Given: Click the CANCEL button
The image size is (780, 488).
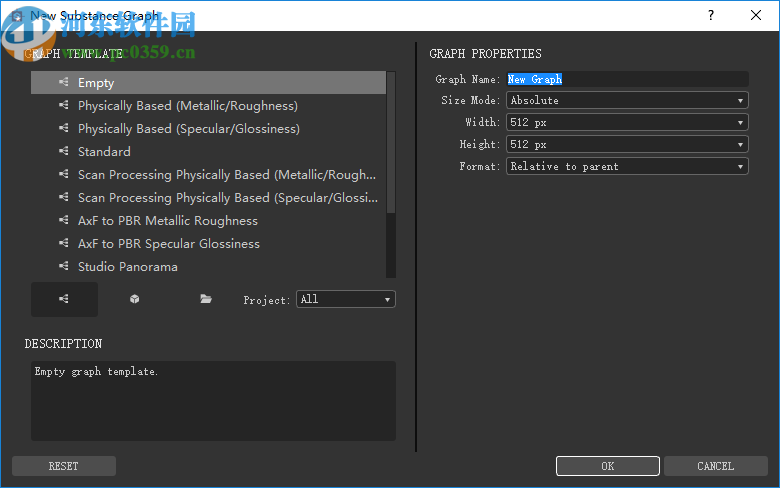Looking at the screenshot, I should click(x=716, y=466).
